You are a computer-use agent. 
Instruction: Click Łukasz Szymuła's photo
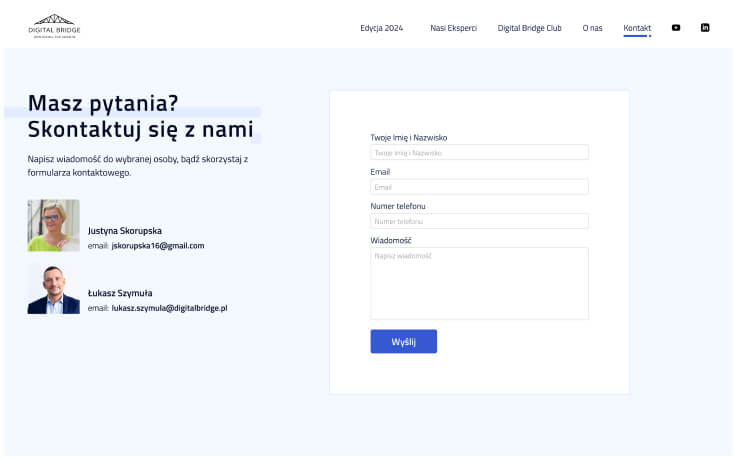click(x=53, y=290)
